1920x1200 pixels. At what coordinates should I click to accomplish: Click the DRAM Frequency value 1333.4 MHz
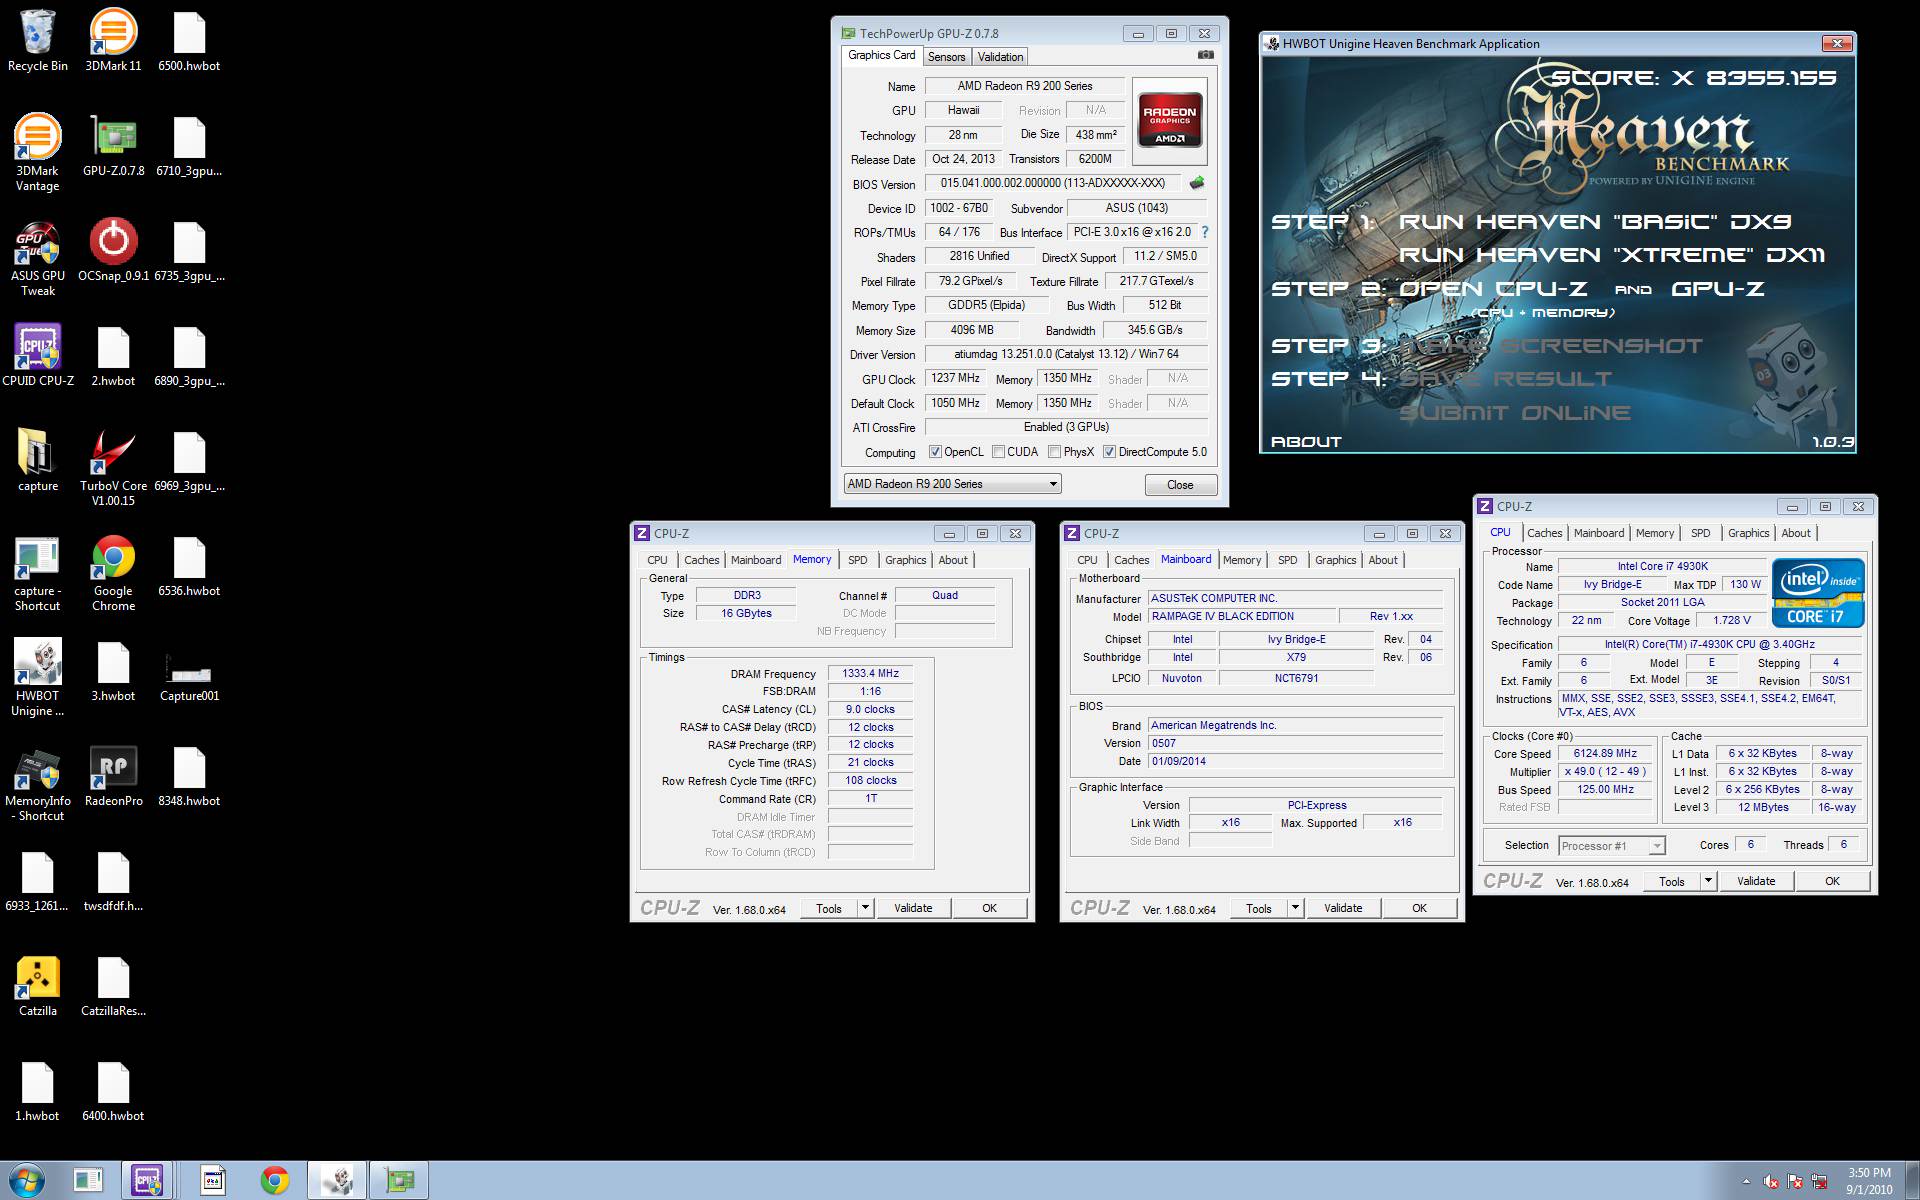[x=870, y=674]
